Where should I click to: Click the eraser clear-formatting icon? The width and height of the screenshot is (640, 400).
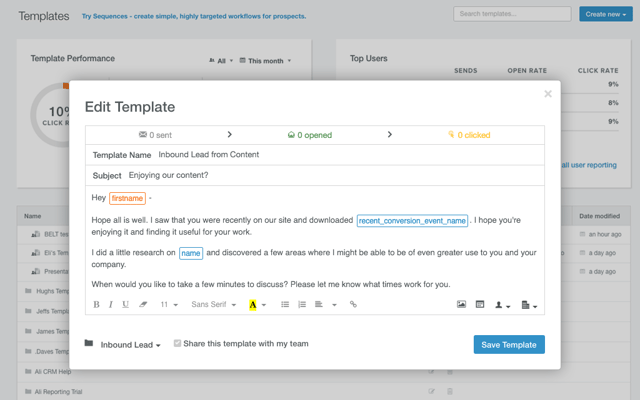(143, 304)
